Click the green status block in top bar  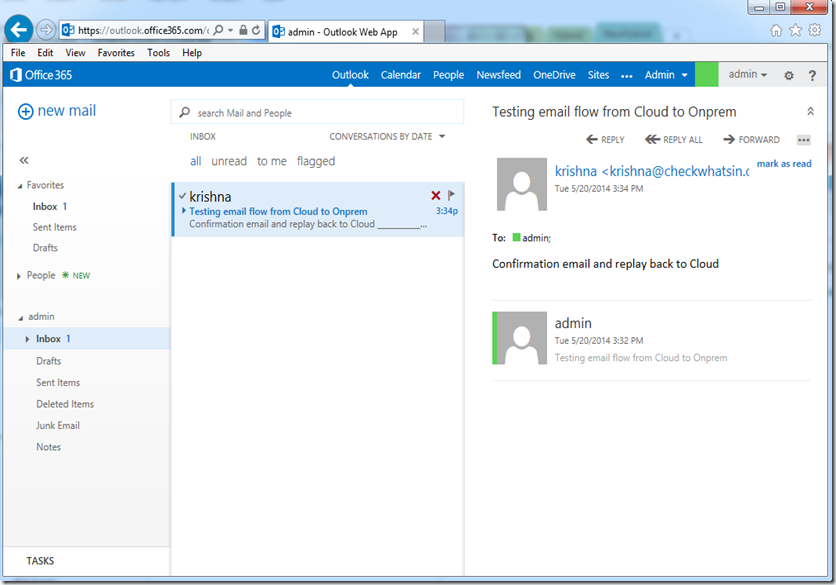coord(706,75)
